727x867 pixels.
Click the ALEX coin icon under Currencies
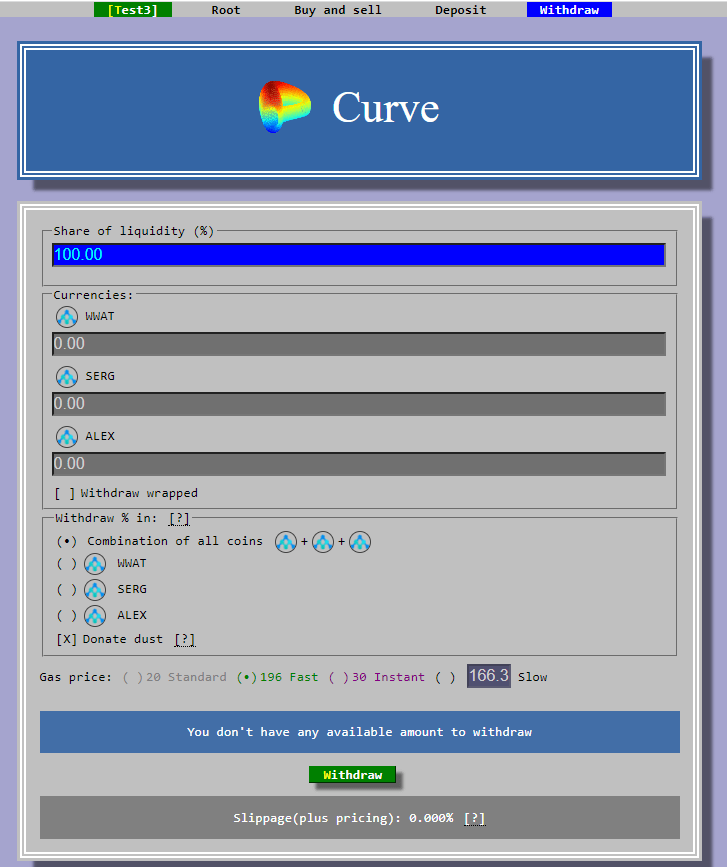click(x=67, y=437)
